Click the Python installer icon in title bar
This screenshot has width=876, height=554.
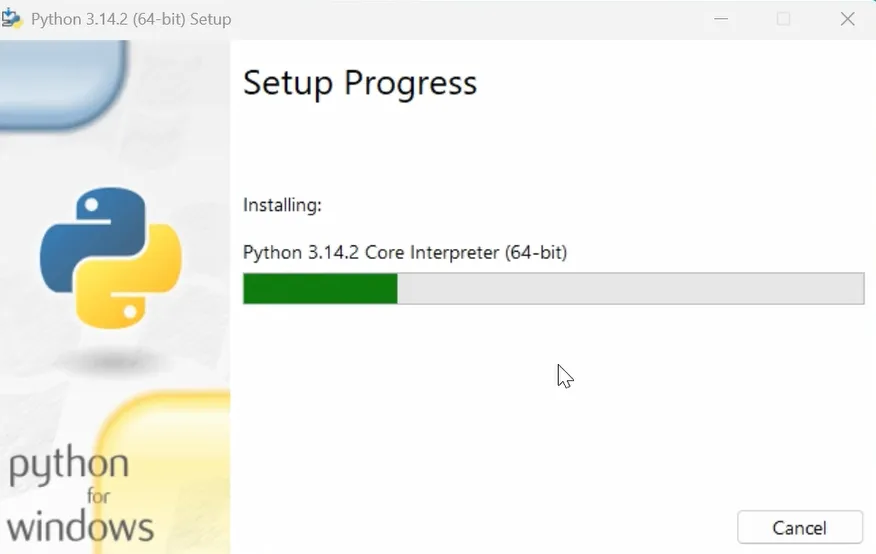click(x=13, y=19)
